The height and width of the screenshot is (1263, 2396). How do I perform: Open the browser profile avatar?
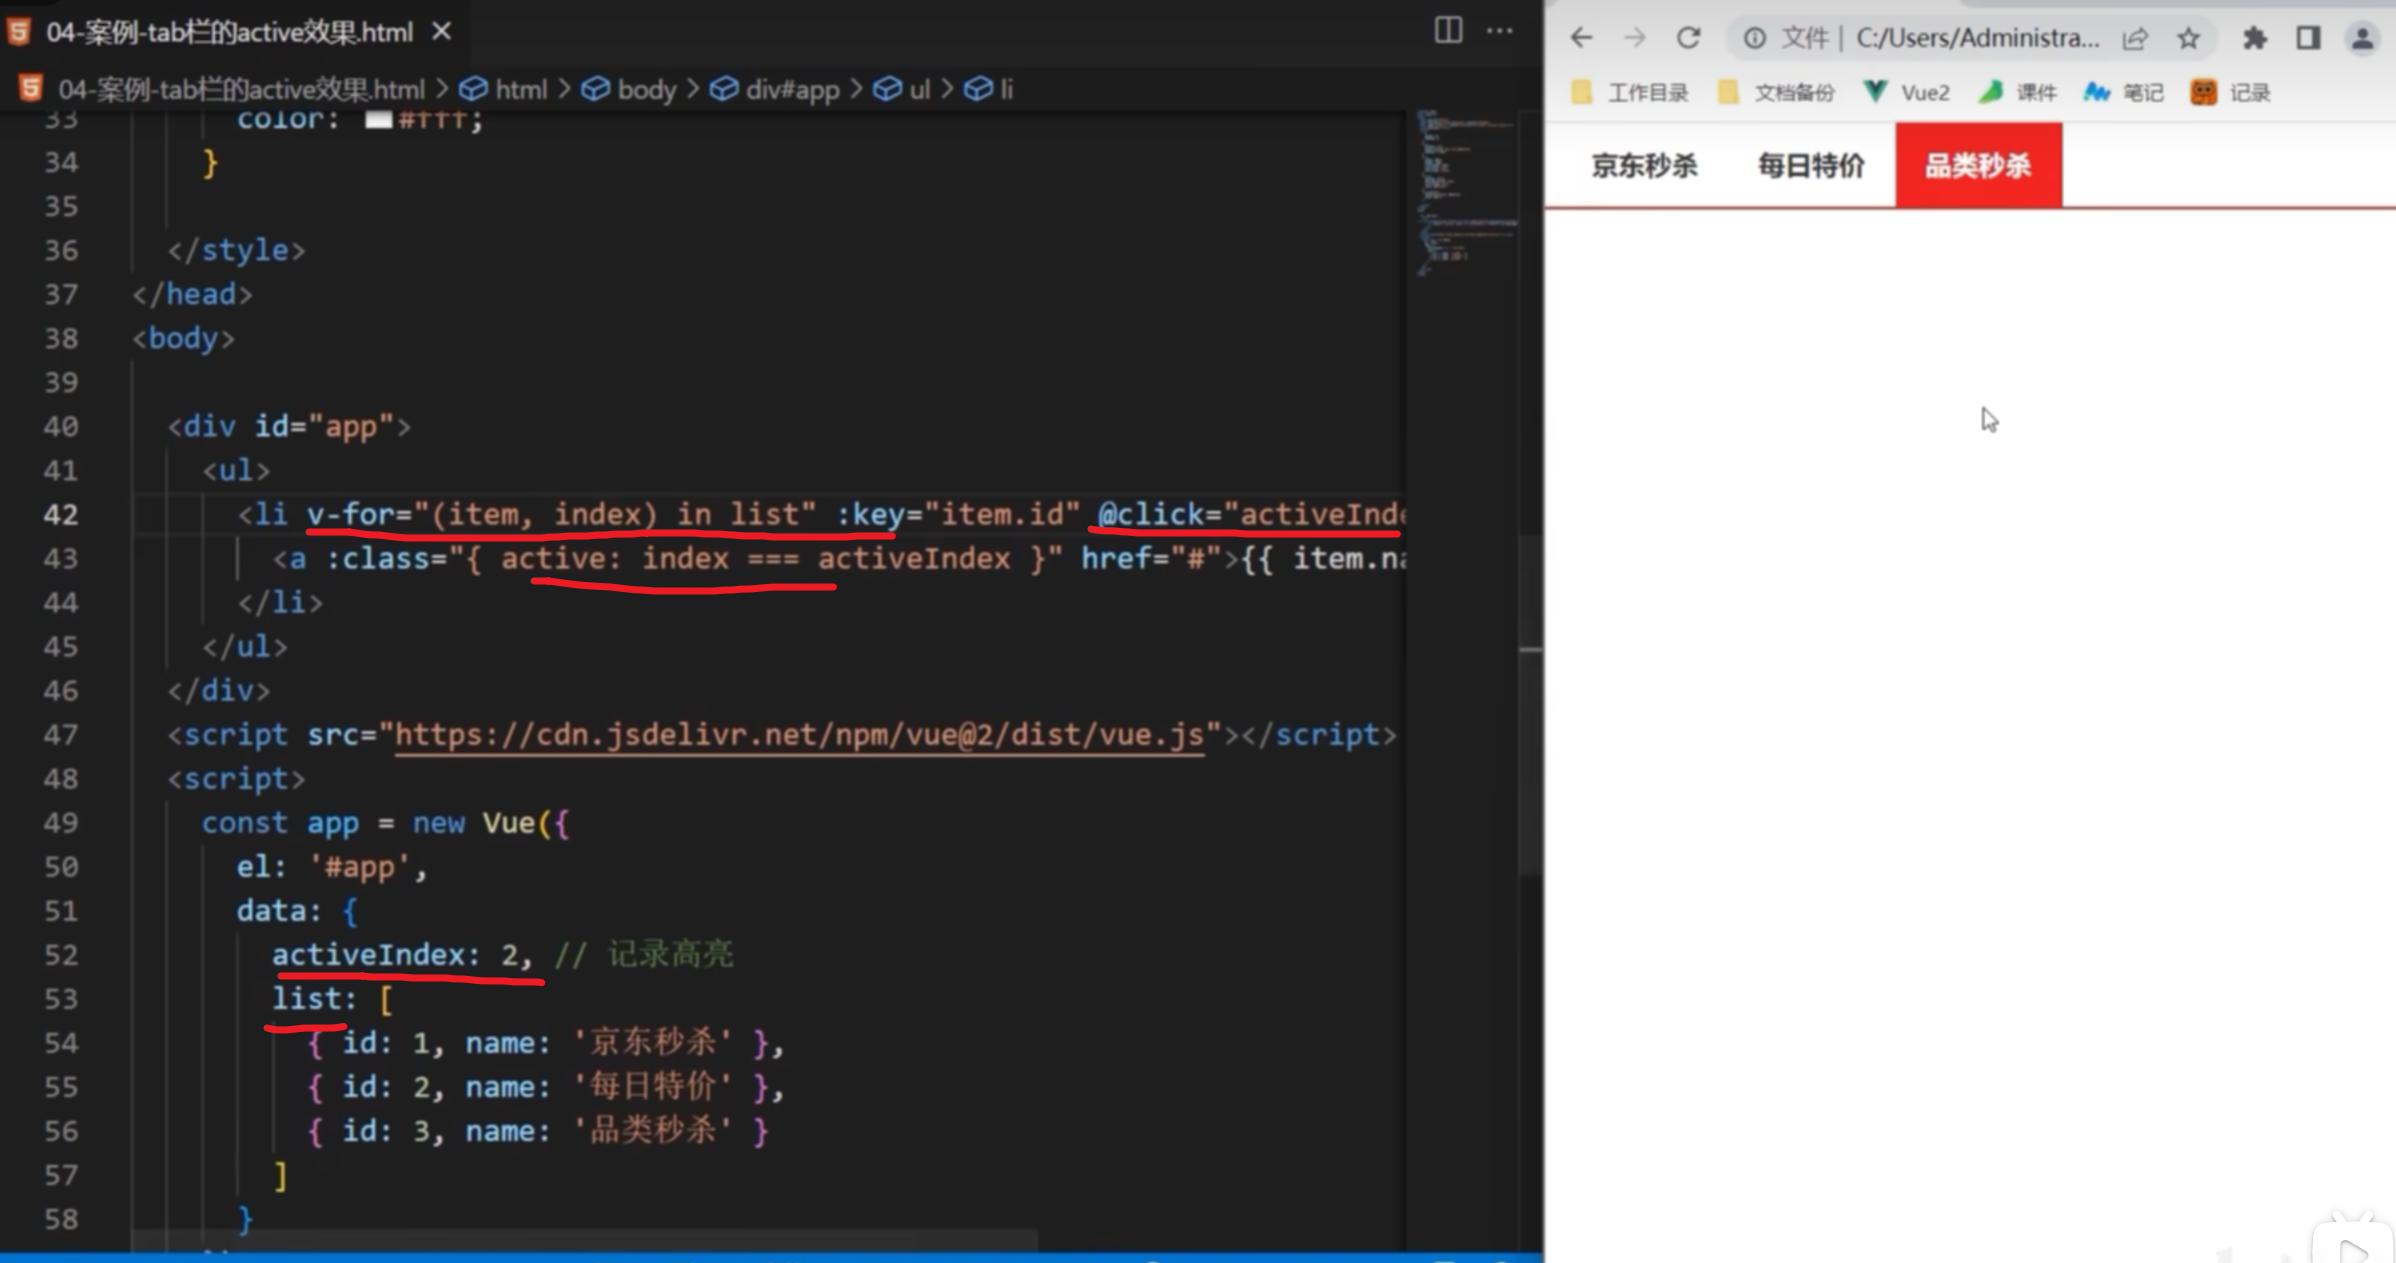(x=2362, y=38)
